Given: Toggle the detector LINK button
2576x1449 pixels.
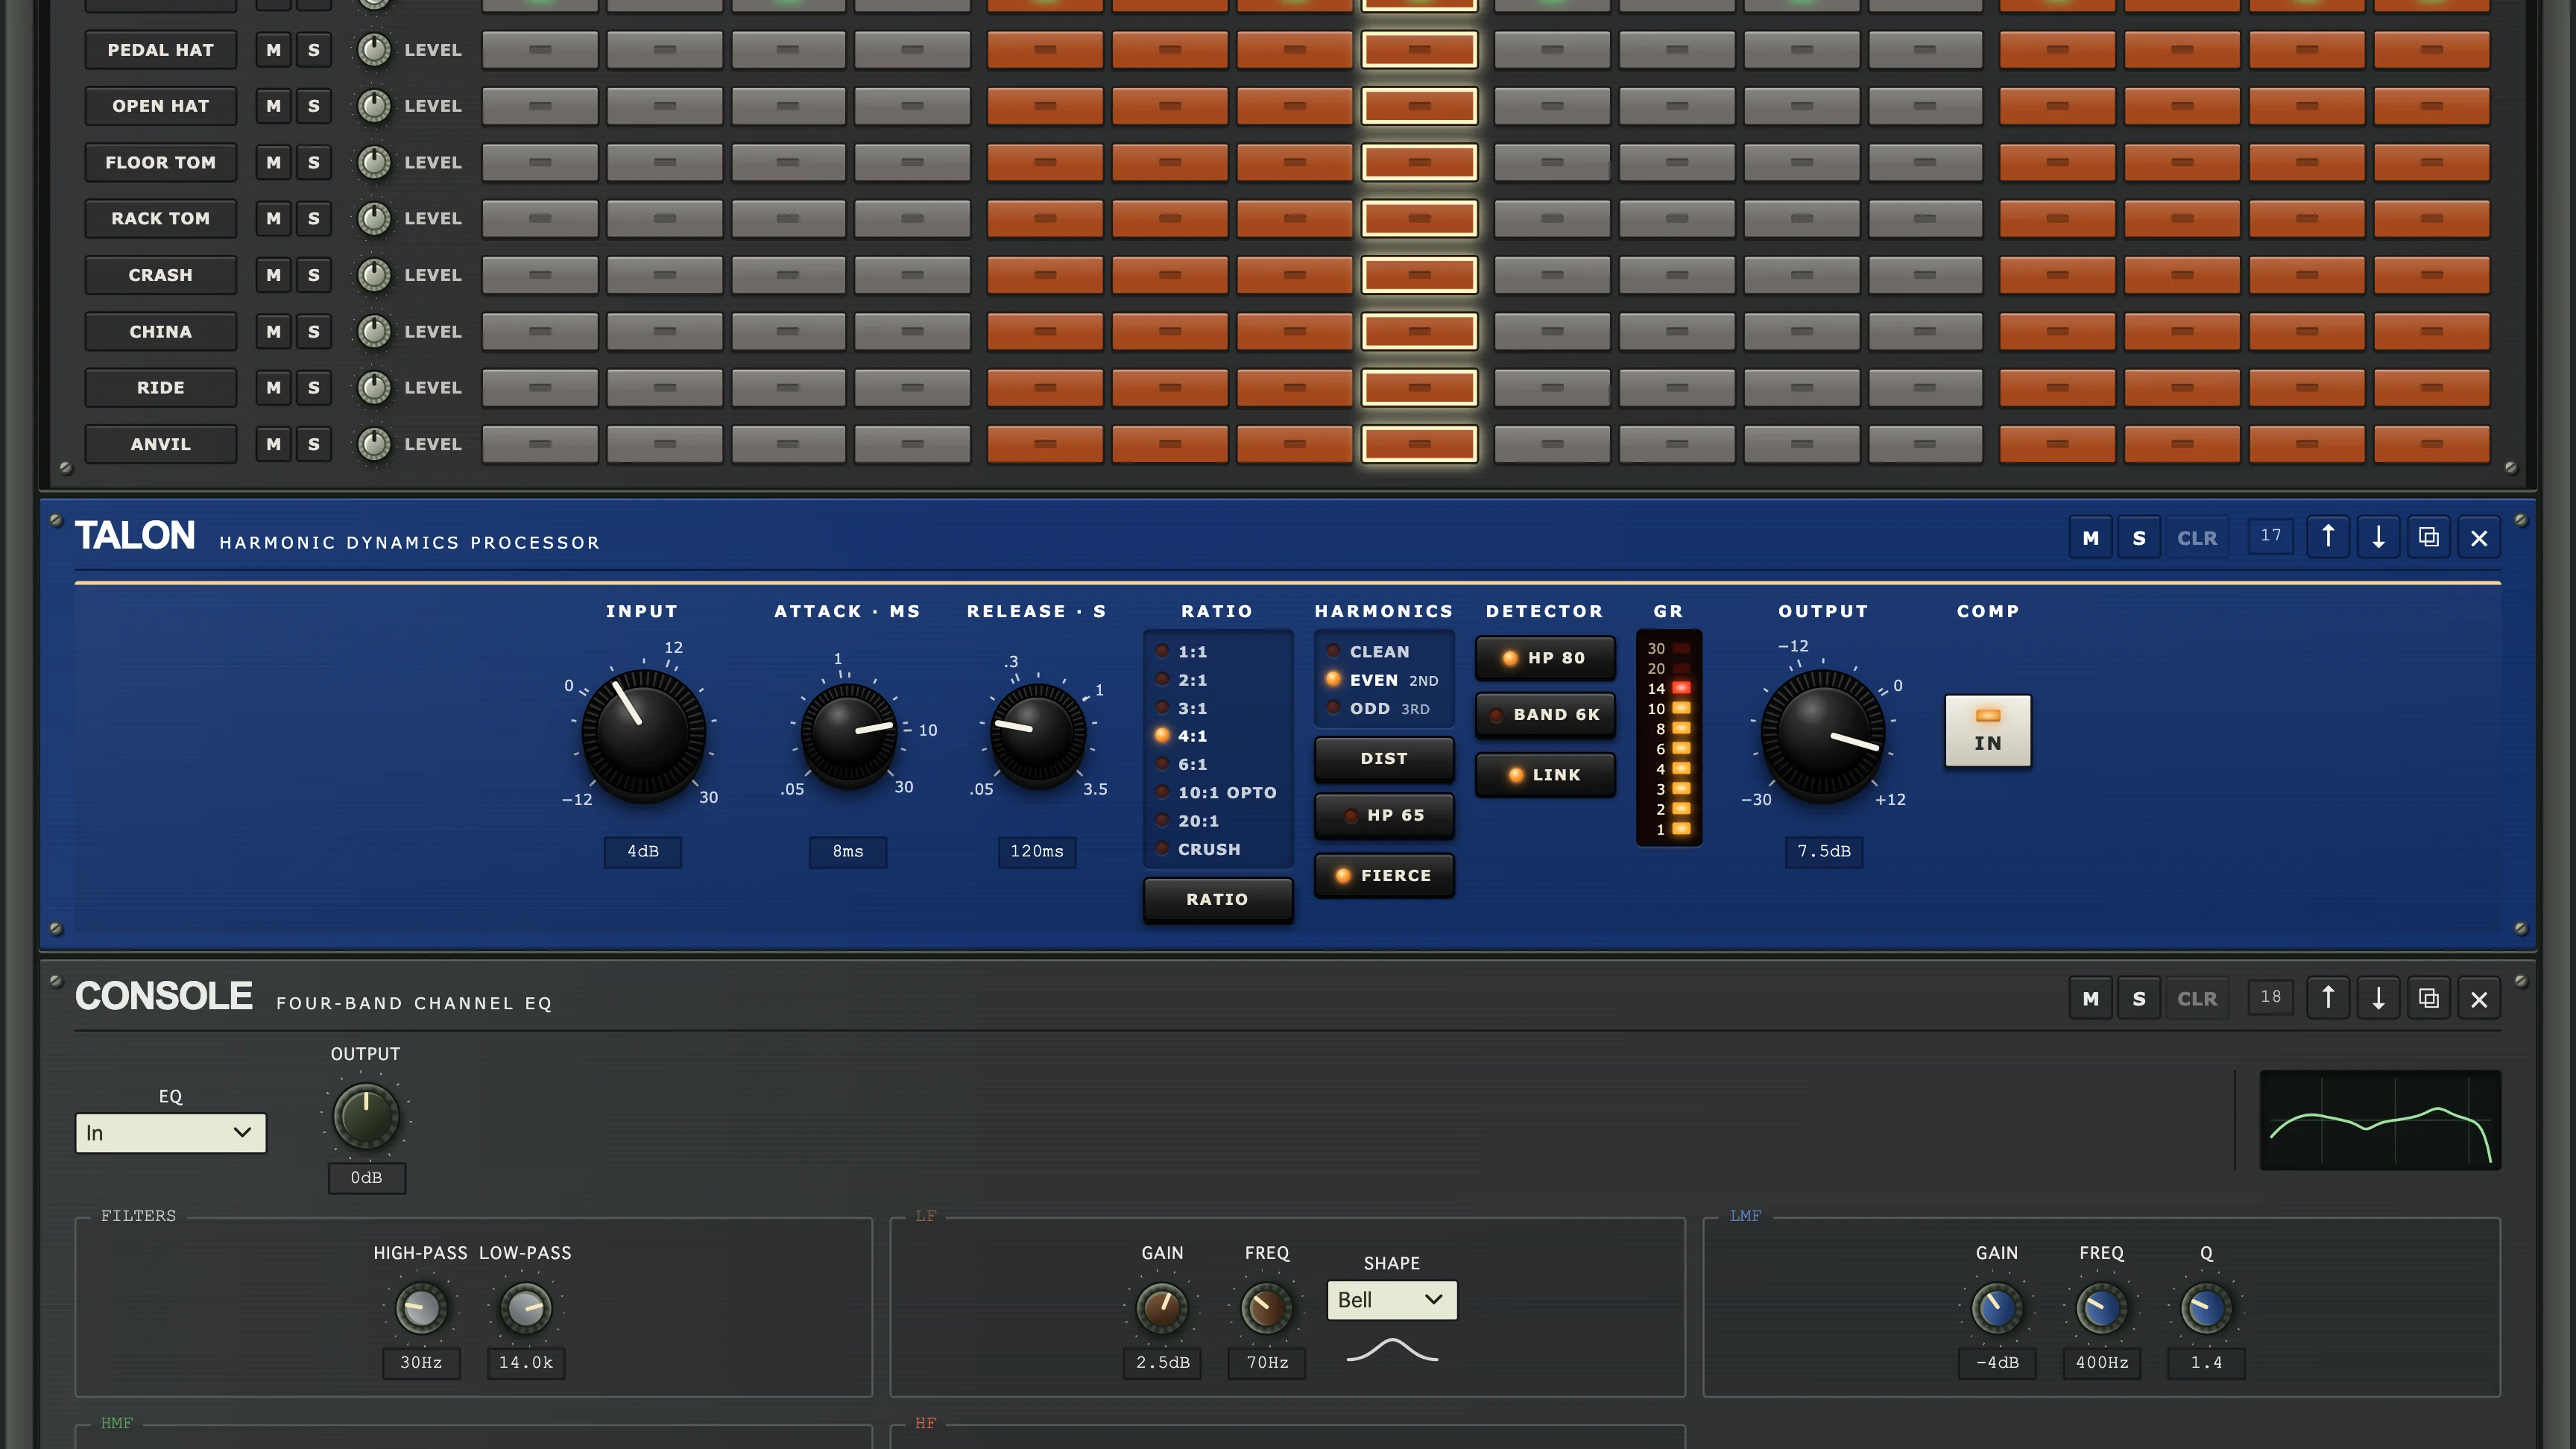Looking at the screenshot, I should (x=1545, y=775).
